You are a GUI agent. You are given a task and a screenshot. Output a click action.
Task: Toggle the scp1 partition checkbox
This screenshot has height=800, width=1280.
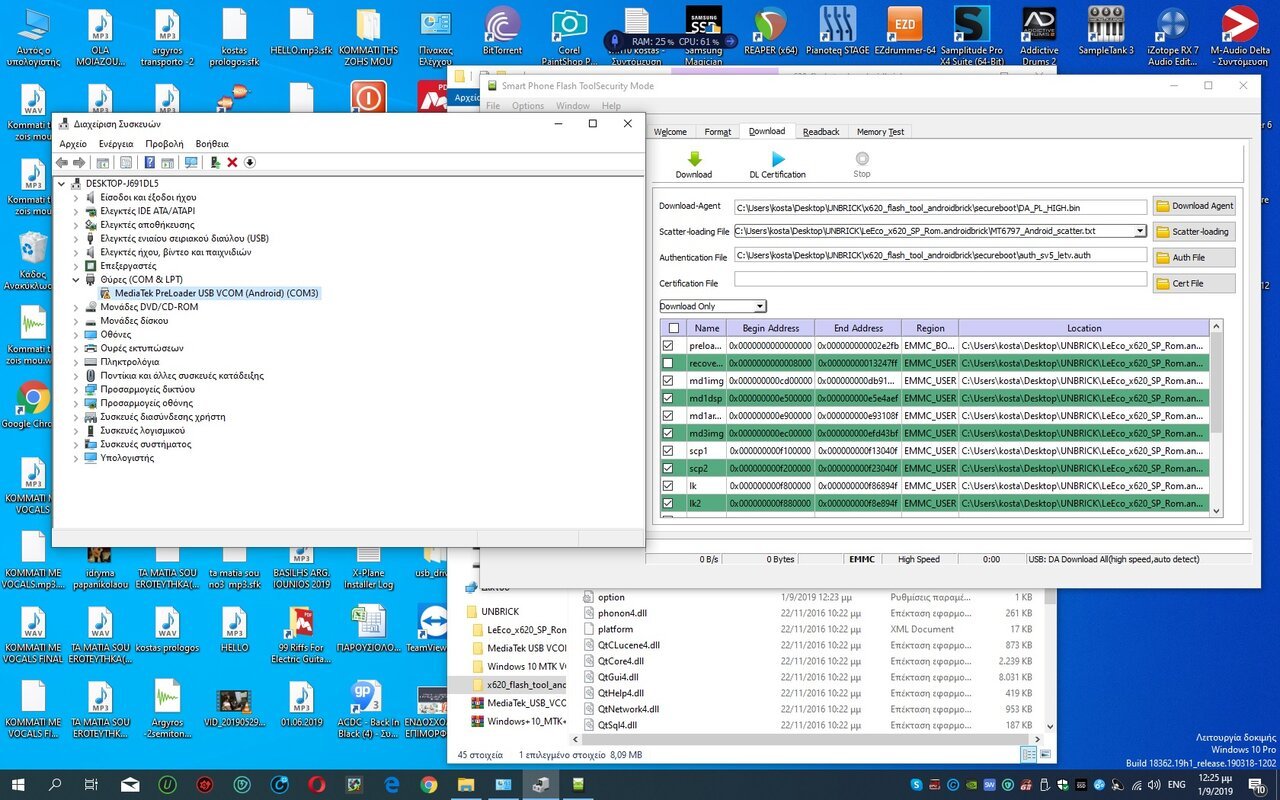668,451
